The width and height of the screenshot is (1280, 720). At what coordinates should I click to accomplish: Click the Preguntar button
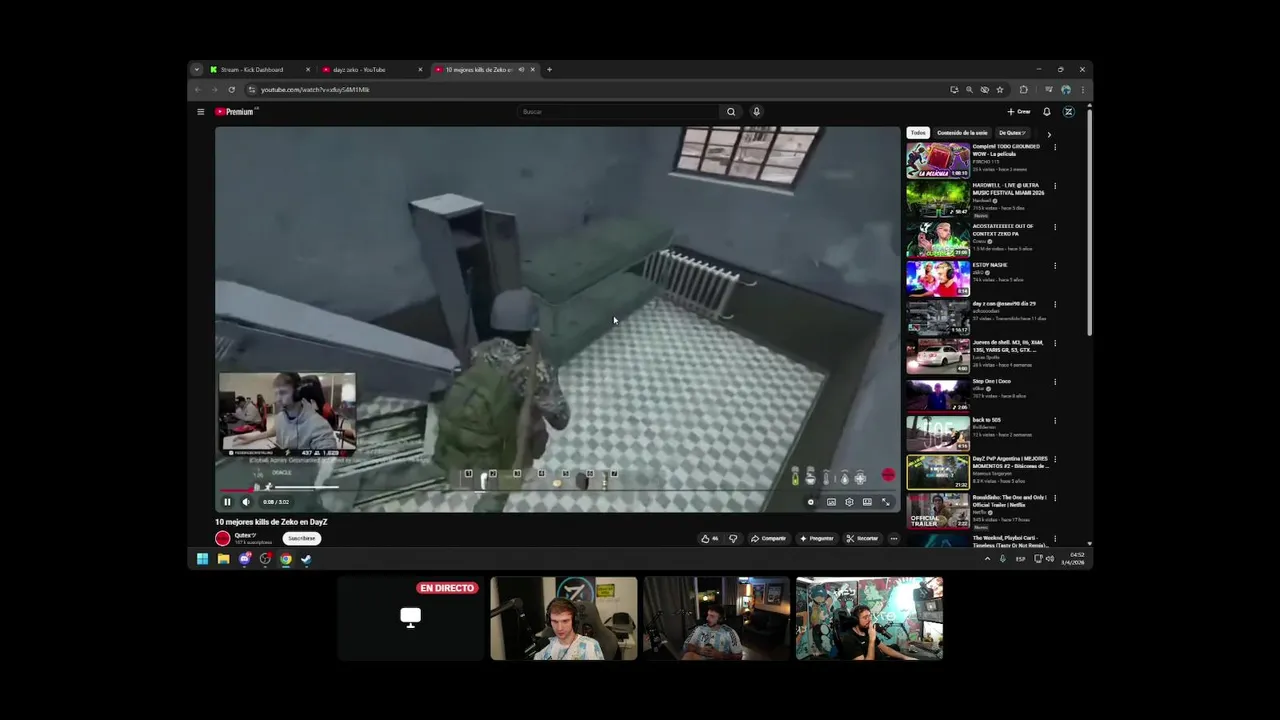[x=816, y=538]
